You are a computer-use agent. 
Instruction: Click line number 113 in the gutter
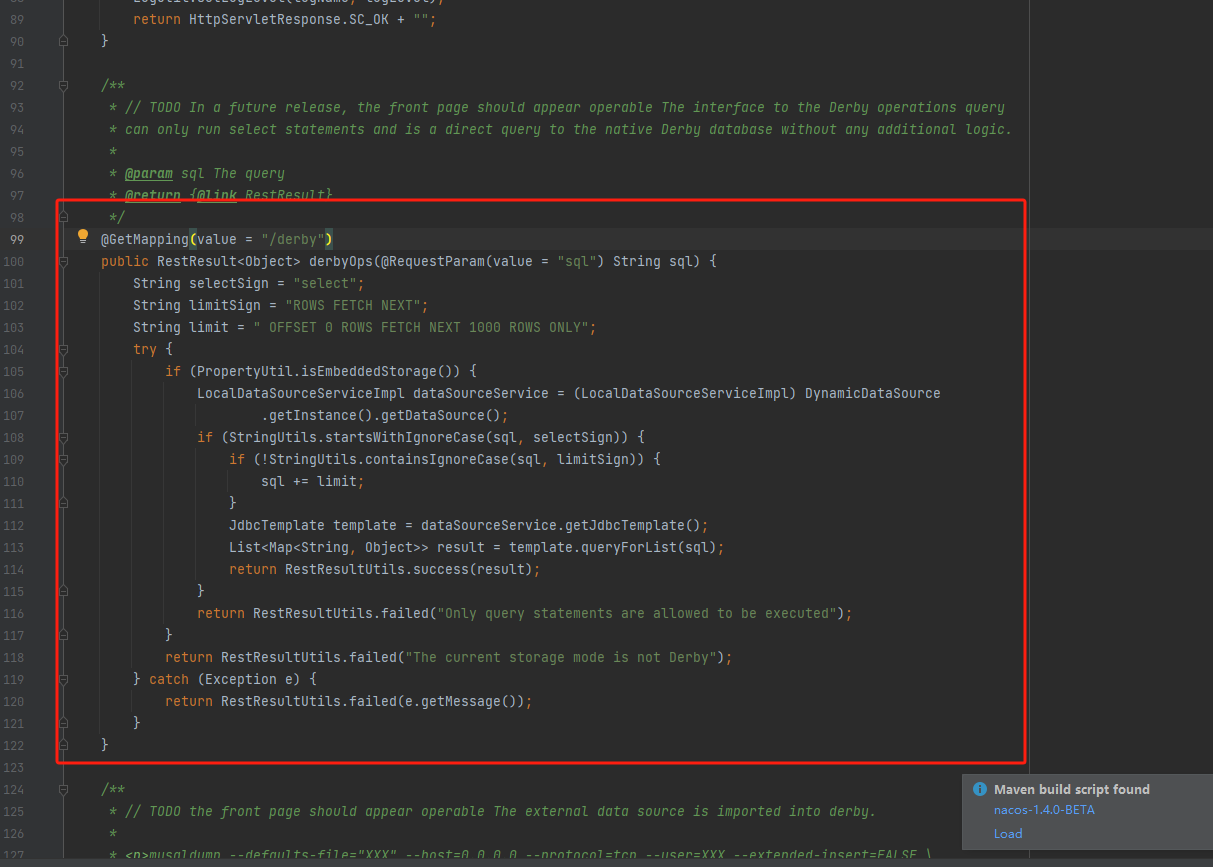pyautogui.click(x=14, y=547)
